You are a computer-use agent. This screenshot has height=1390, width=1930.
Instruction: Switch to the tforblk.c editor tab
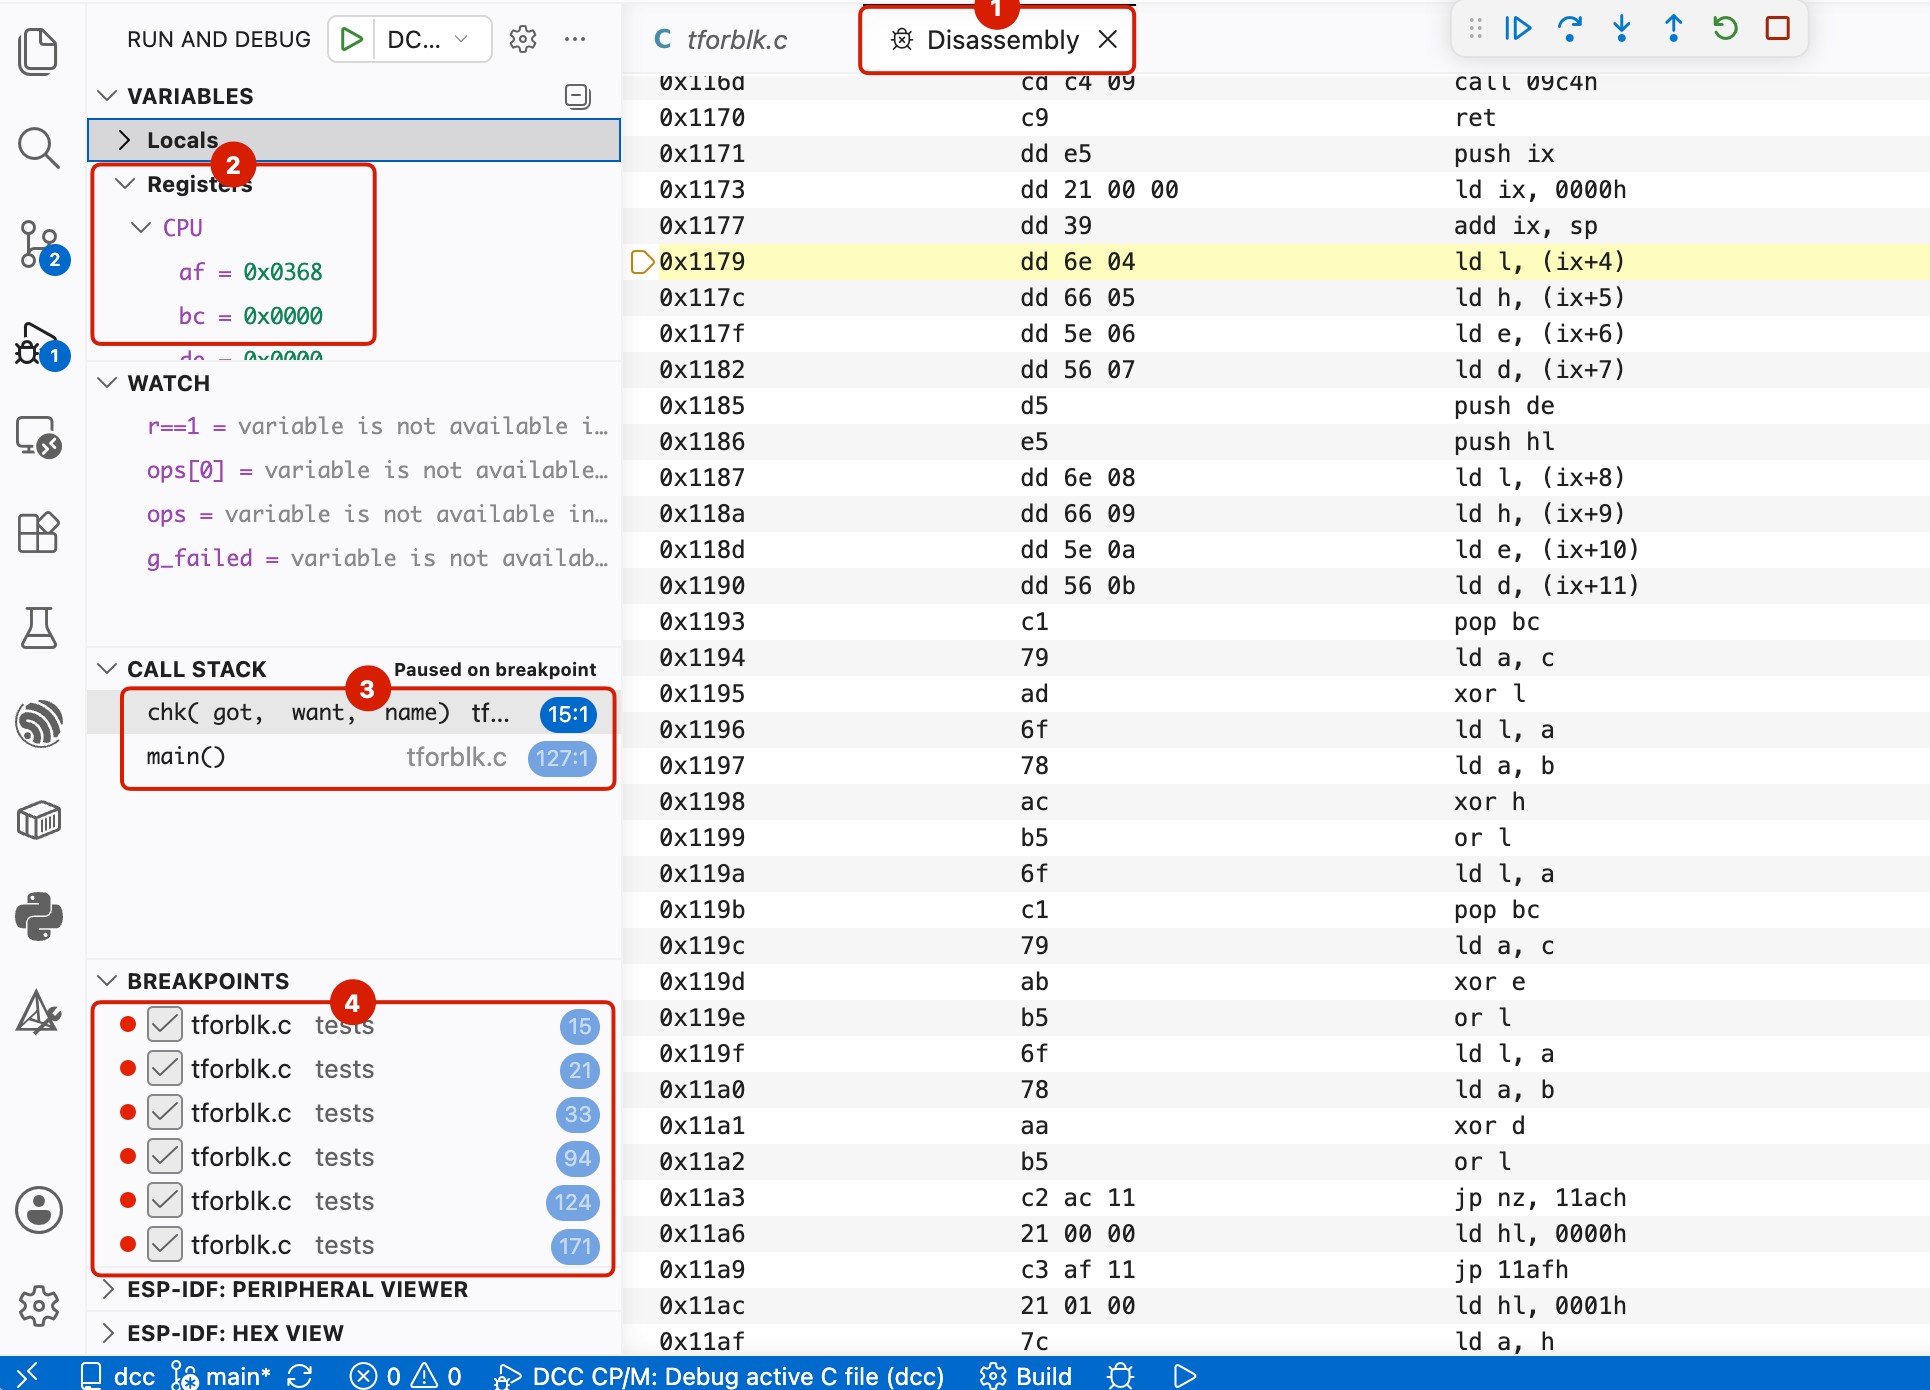click(720, 39)
